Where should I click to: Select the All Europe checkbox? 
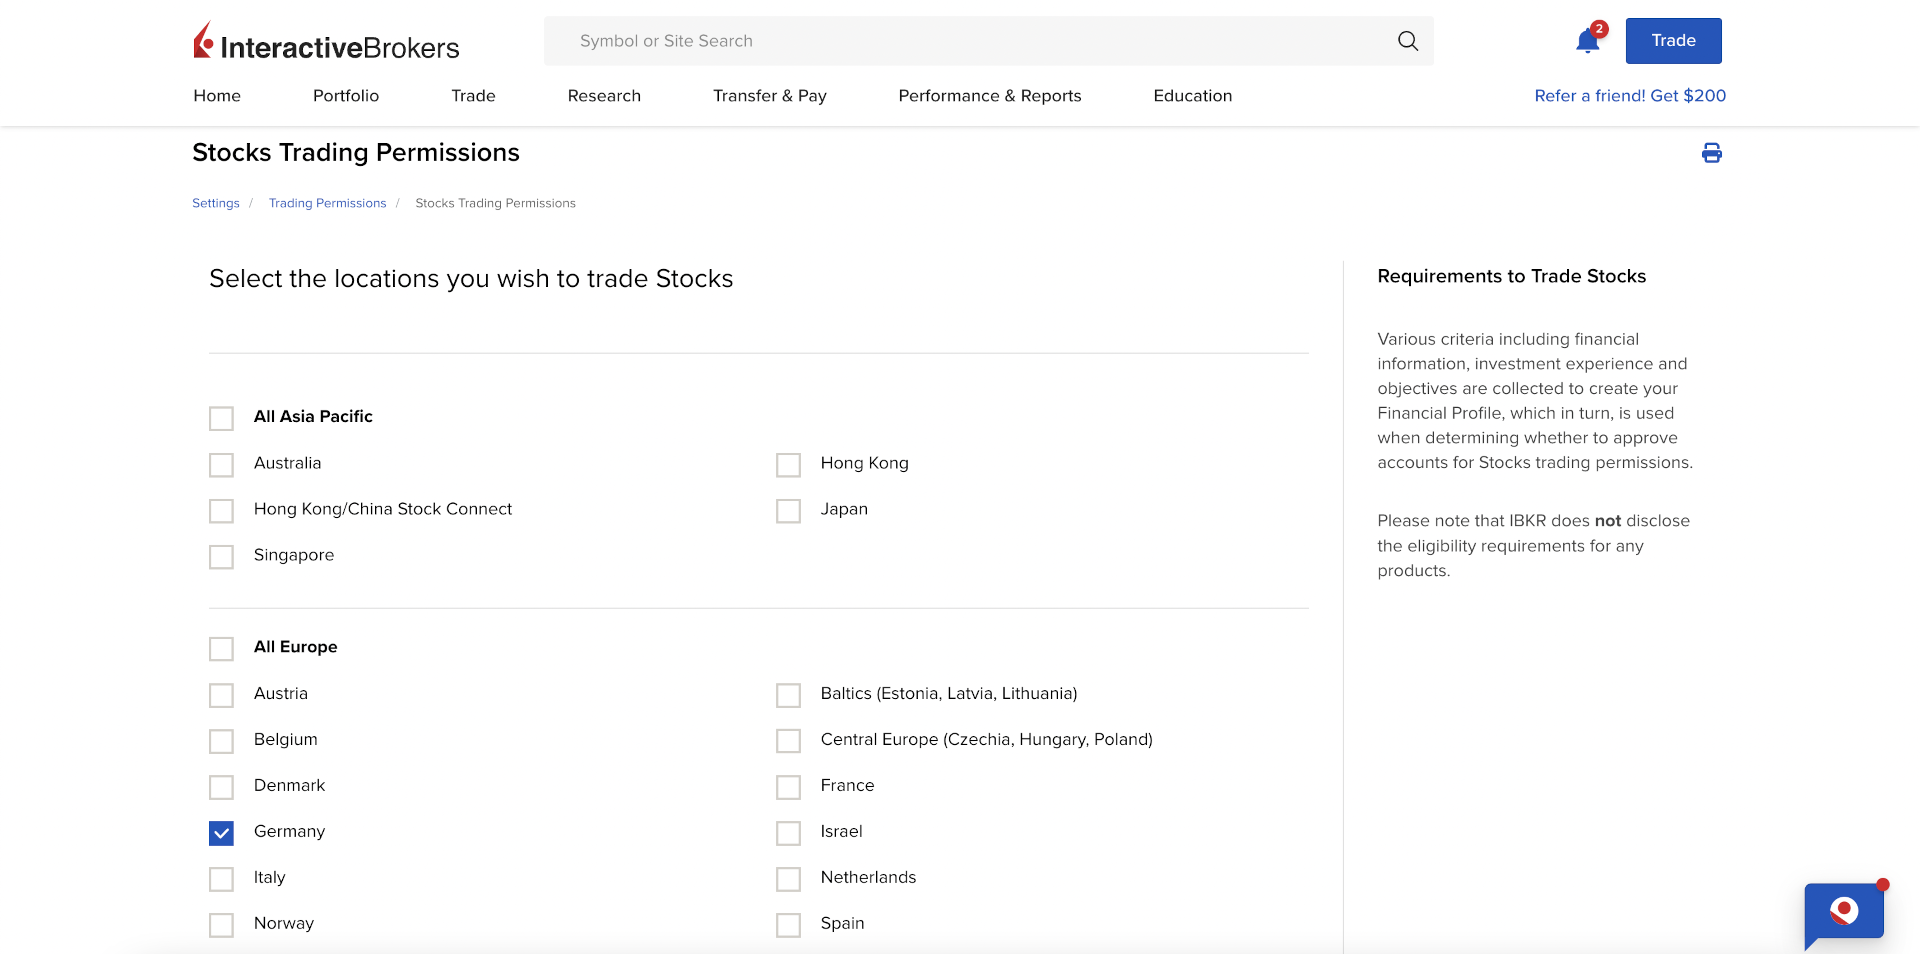221,649
